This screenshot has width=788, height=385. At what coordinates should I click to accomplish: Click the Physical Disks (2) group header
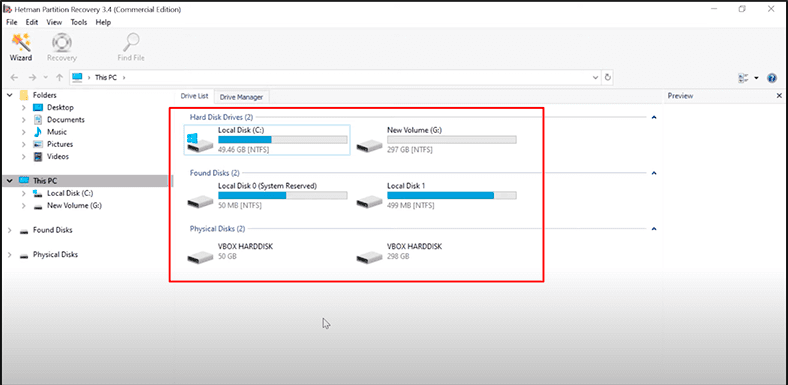coord(217,229)
